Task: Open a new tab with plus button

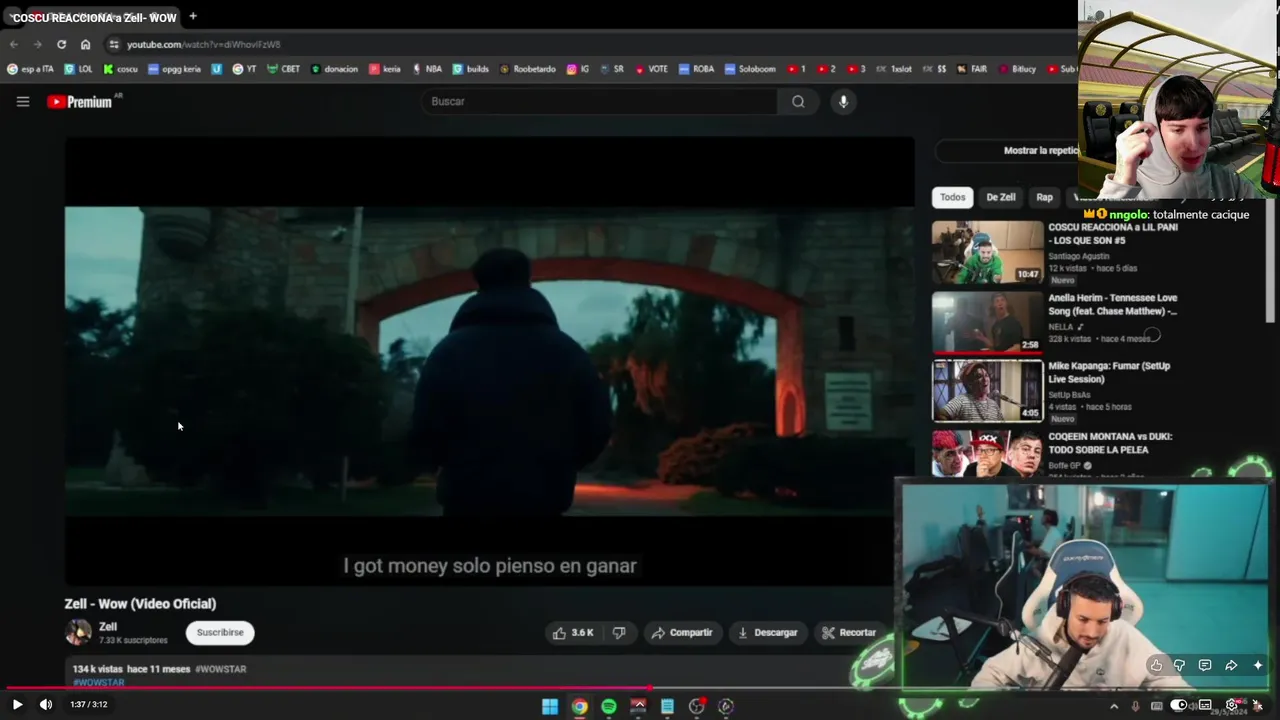Action: [193, 16]
